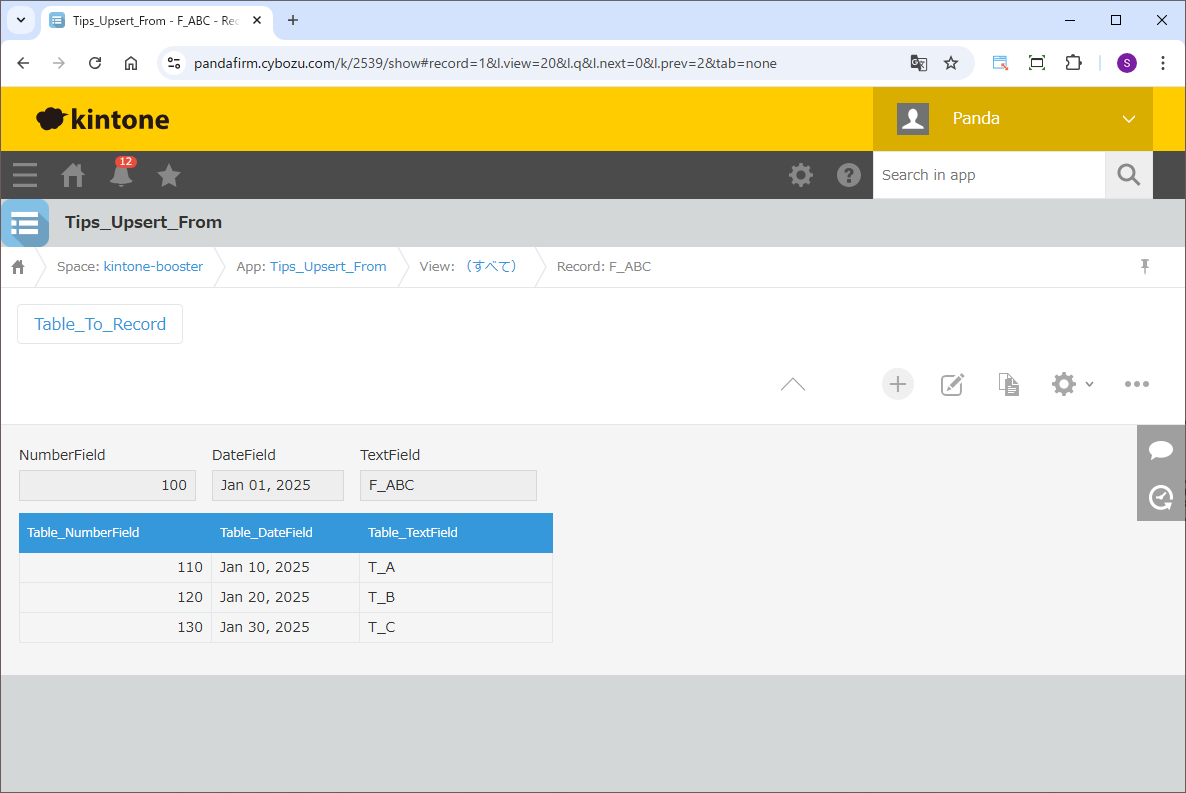Collapse the header with the up chevron
This screenshot has width=1186, height=793.
(x=792, y=384)
